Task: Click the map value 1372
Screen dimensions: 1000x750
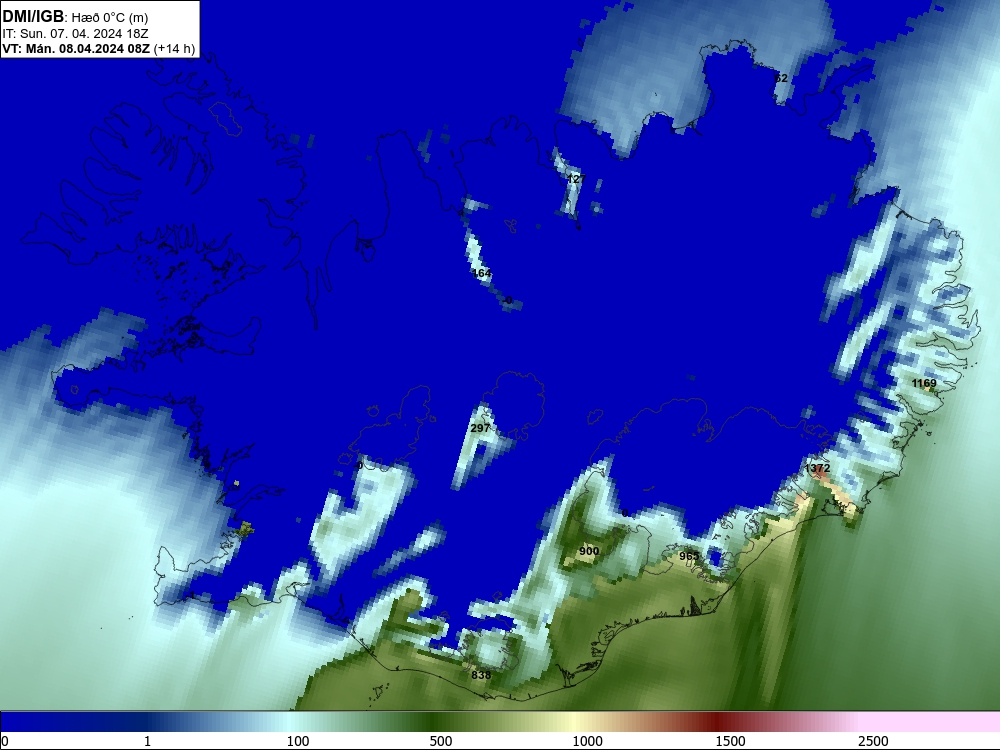Action: (818, 468)
